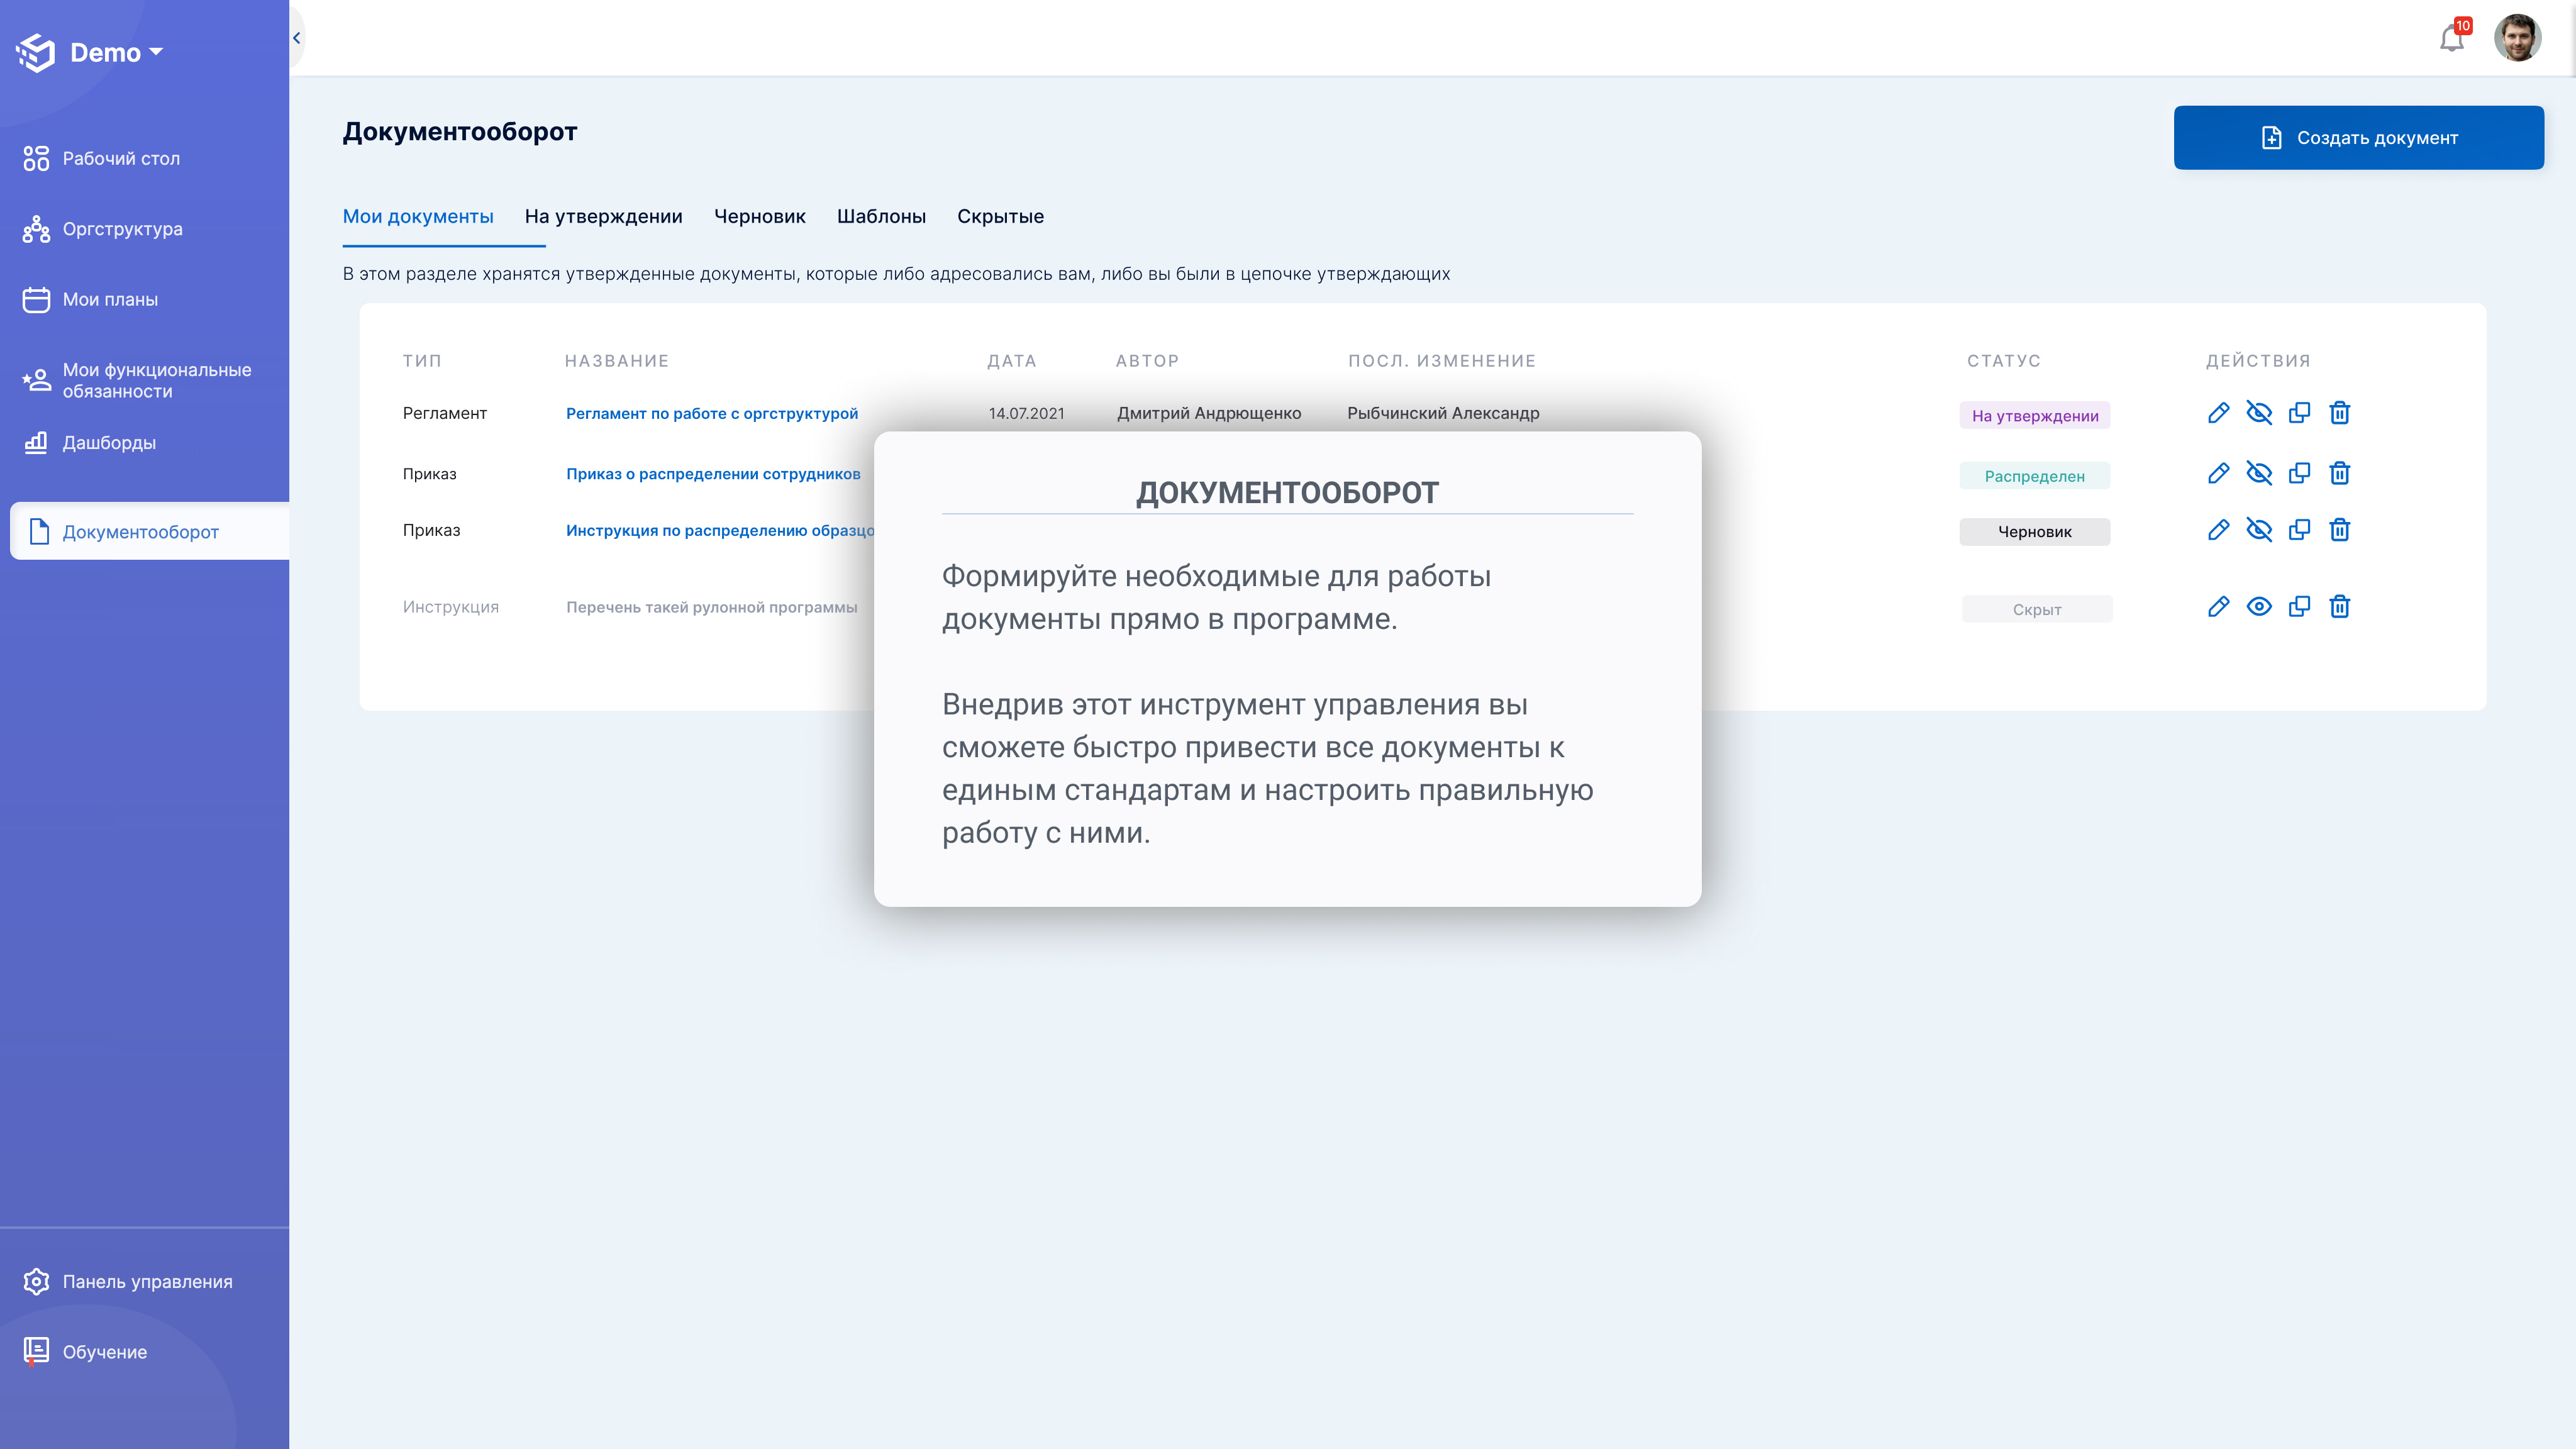This screenshot has width=2576, height=1449.
Task: Open Инструкция по распределению образцов link
Action: tap(720, 530)
